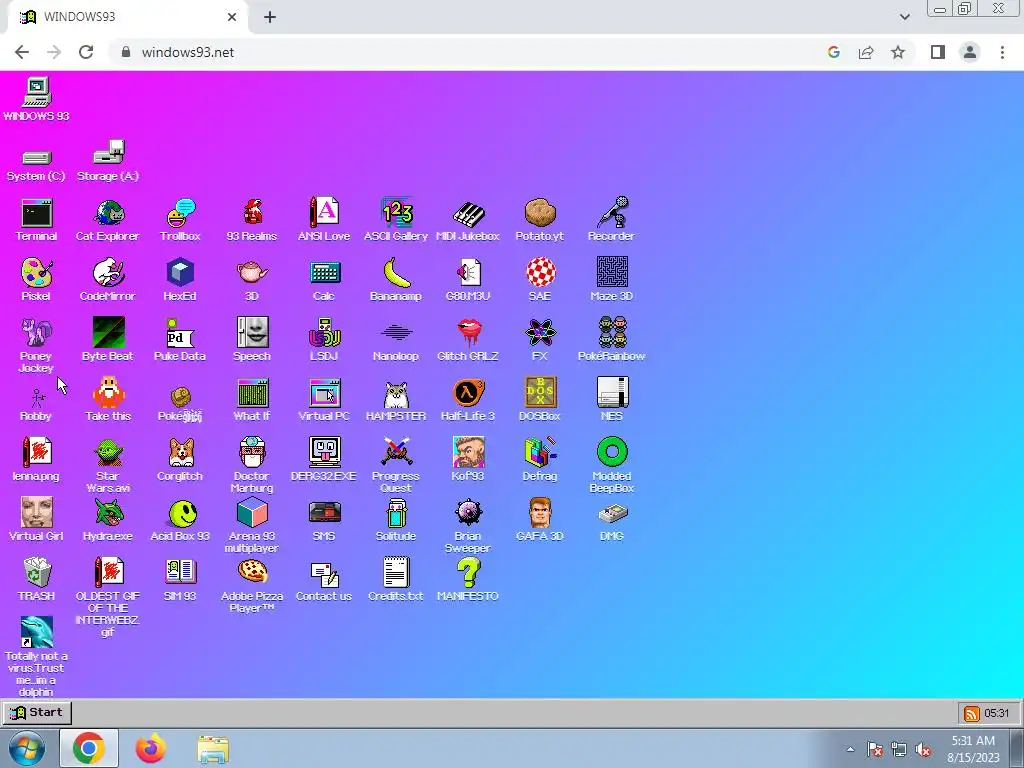Screen dimensions: 1024x768
Task: Click the Windows 93 Start button
Action: coord(37,712)
